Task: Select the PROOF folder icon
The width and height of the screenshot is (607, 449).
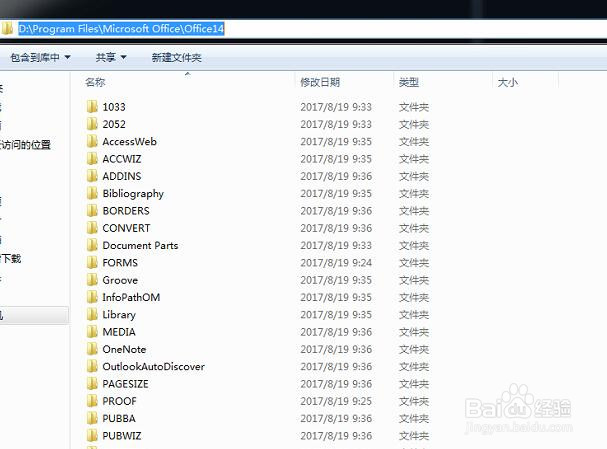Action: pos(92,401)
